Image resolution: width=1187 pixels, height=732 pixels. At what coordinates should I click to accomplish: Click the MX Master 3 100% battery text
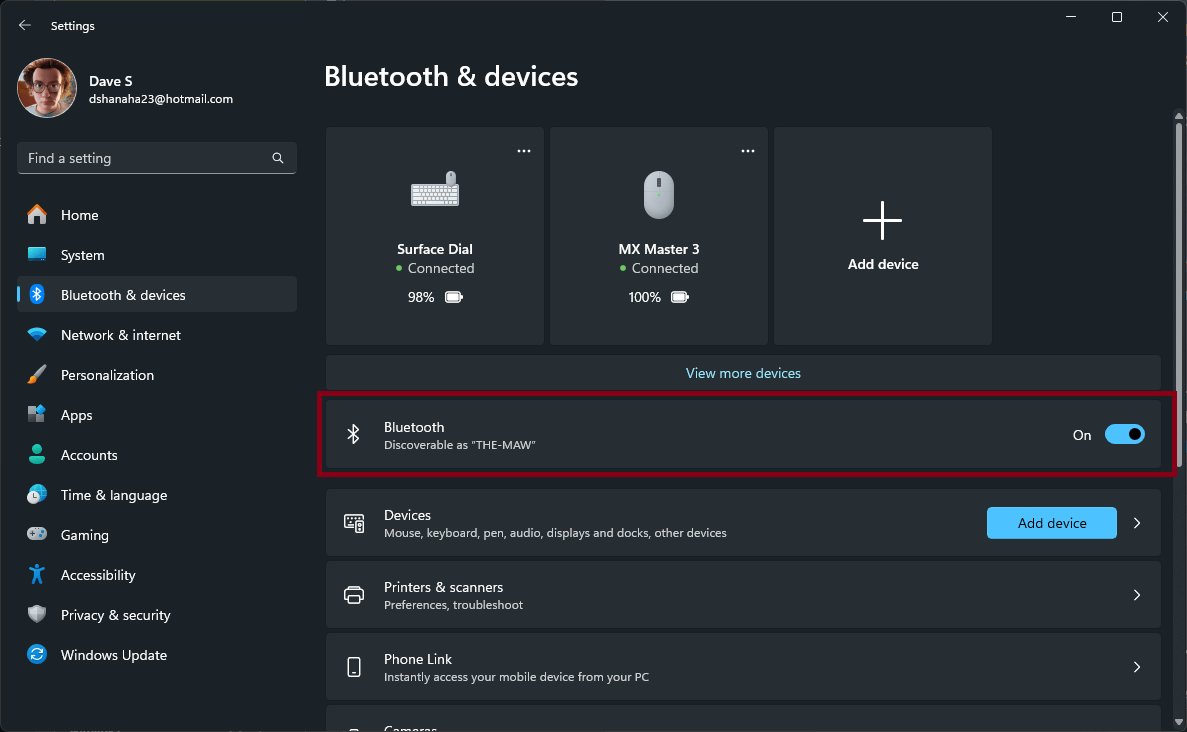coord(644,297)
